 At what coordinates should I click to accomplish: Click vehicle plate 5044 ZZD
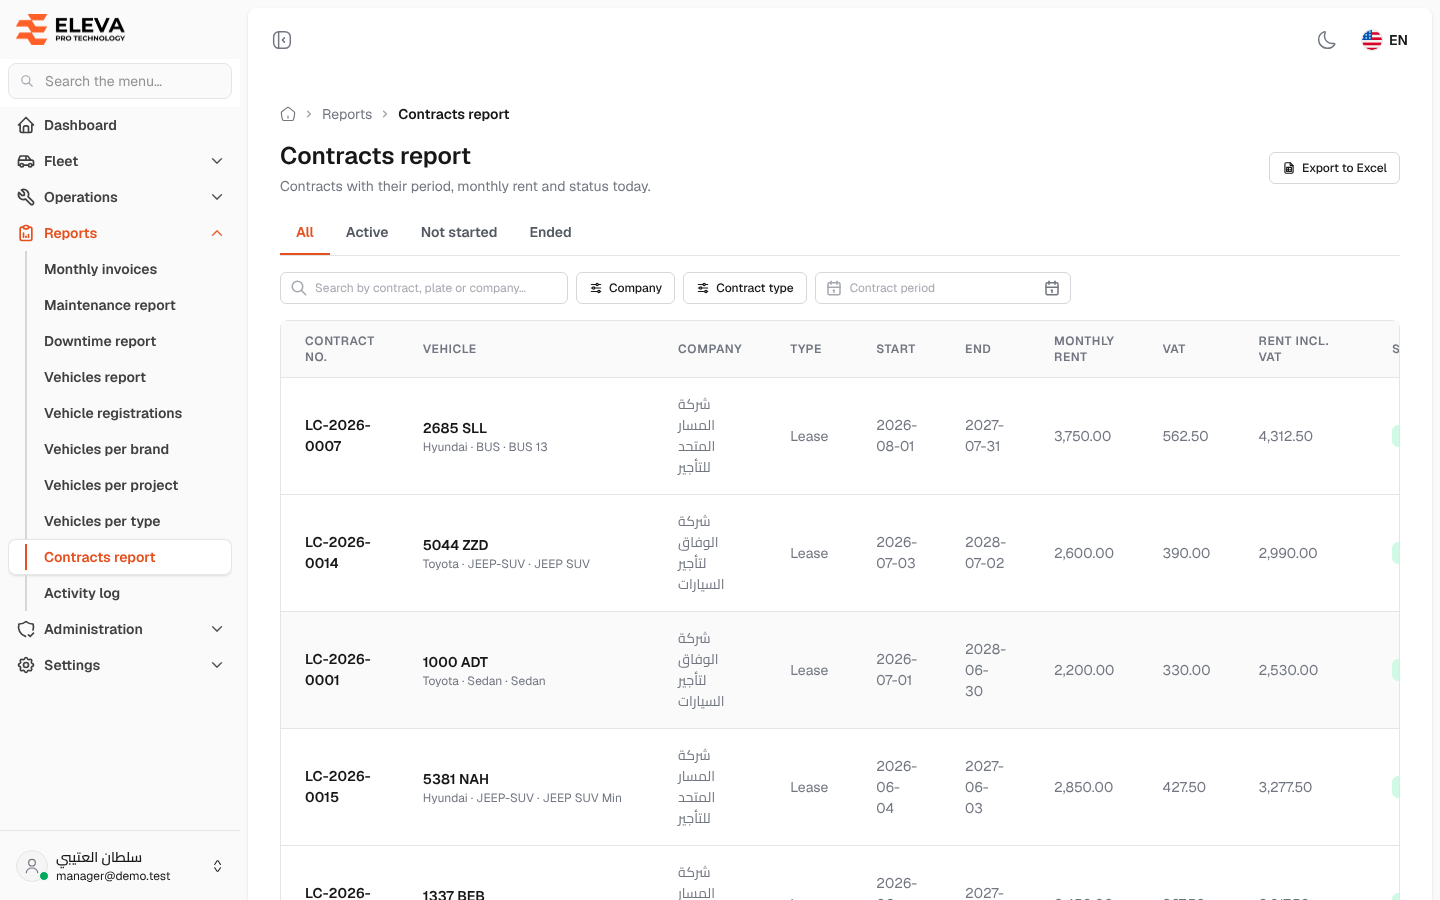pos(456,545)
